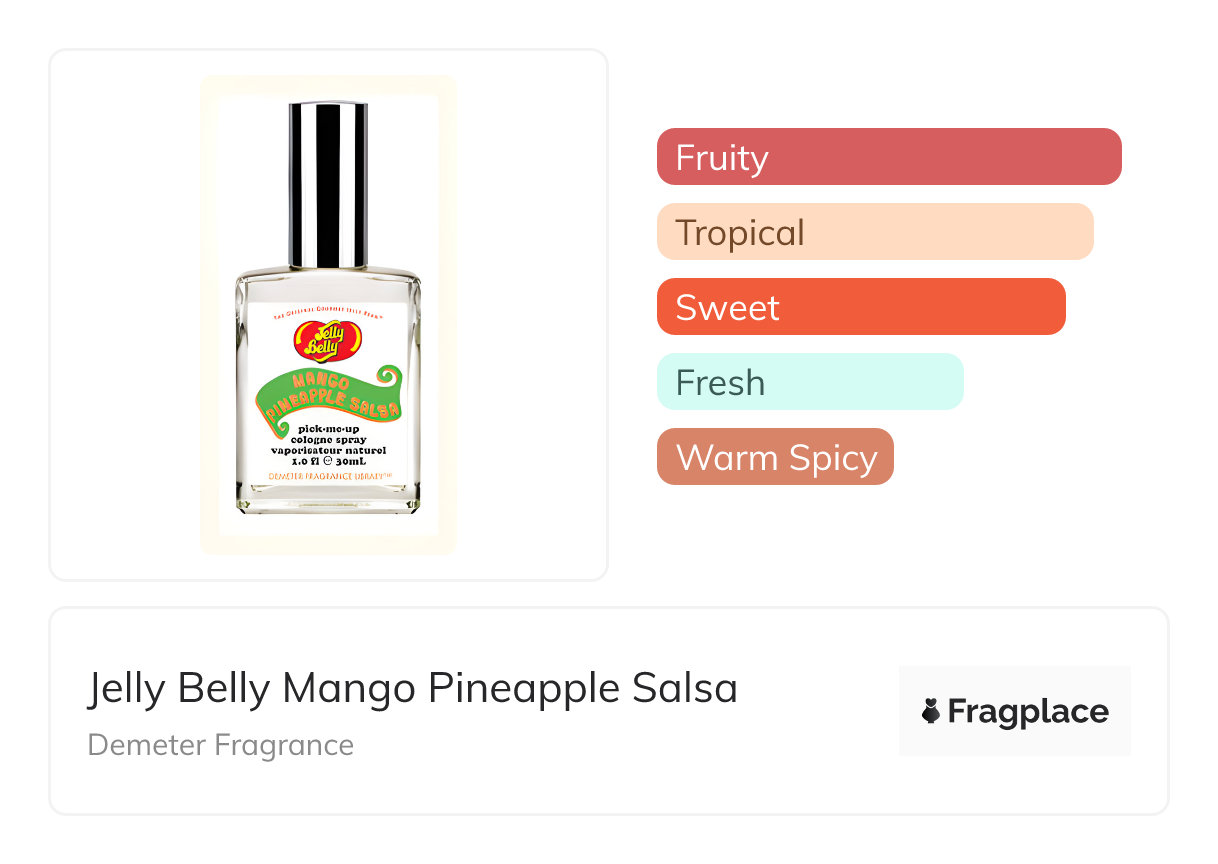Choose the Sweet accord bar
This screenshot has height=864, width=1218.
point(860,307)
